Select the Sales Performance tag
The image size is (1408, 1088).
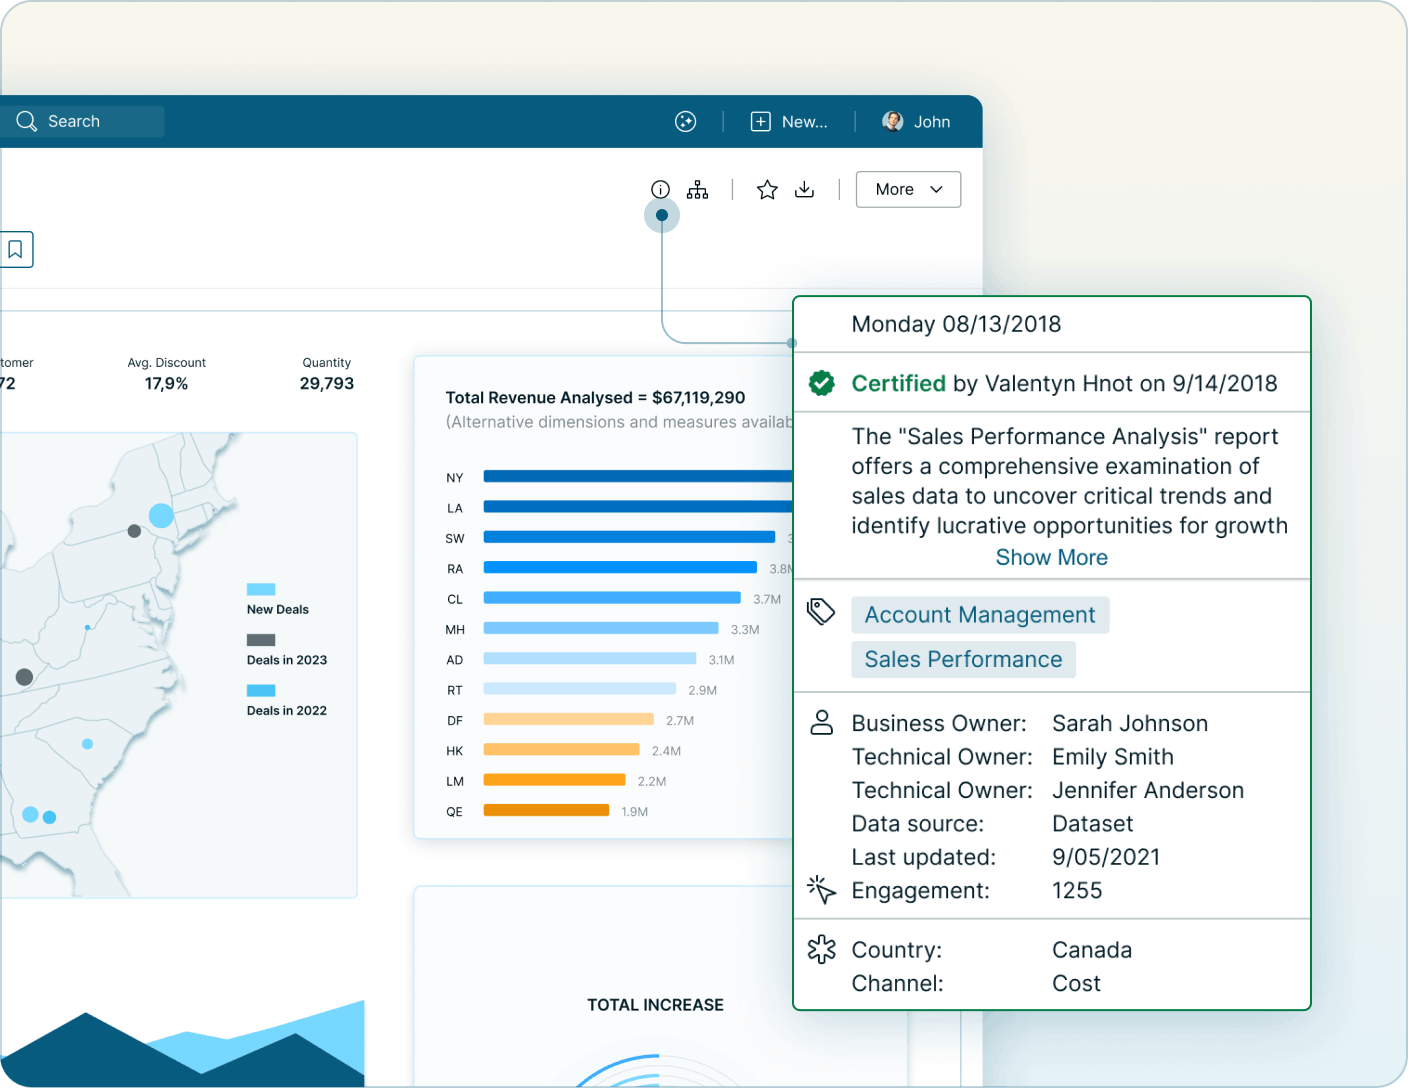[963, 659]
